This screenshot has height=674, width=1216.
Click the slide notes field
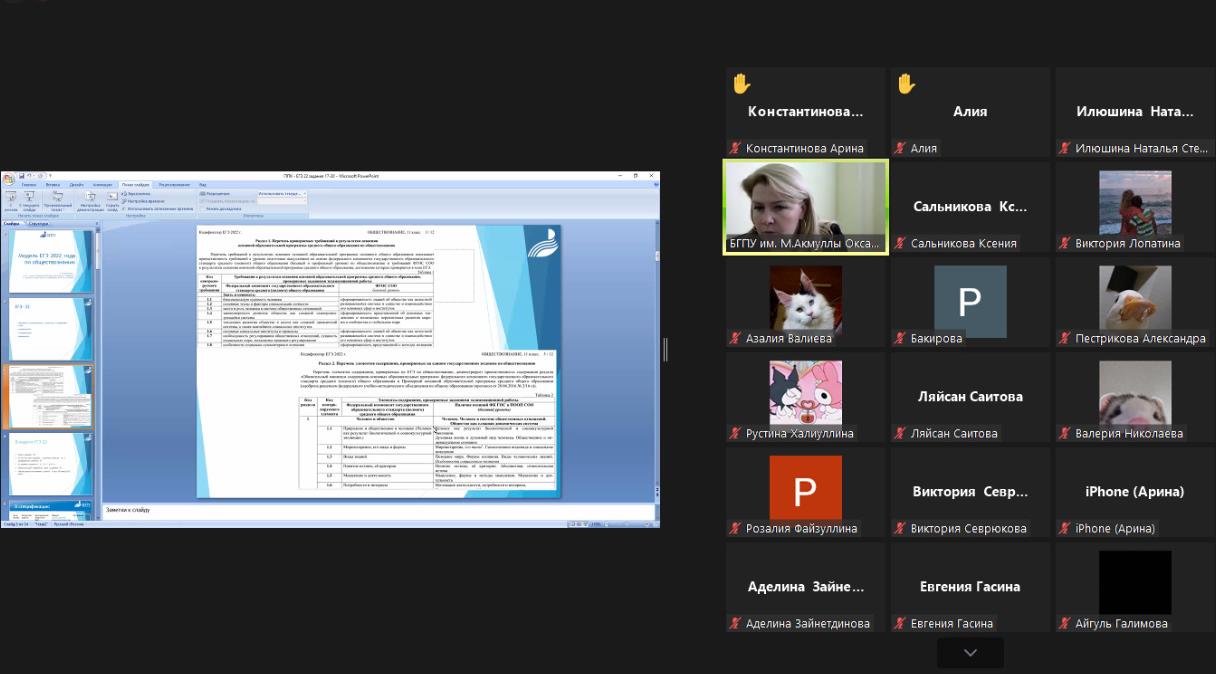[380, 511]
